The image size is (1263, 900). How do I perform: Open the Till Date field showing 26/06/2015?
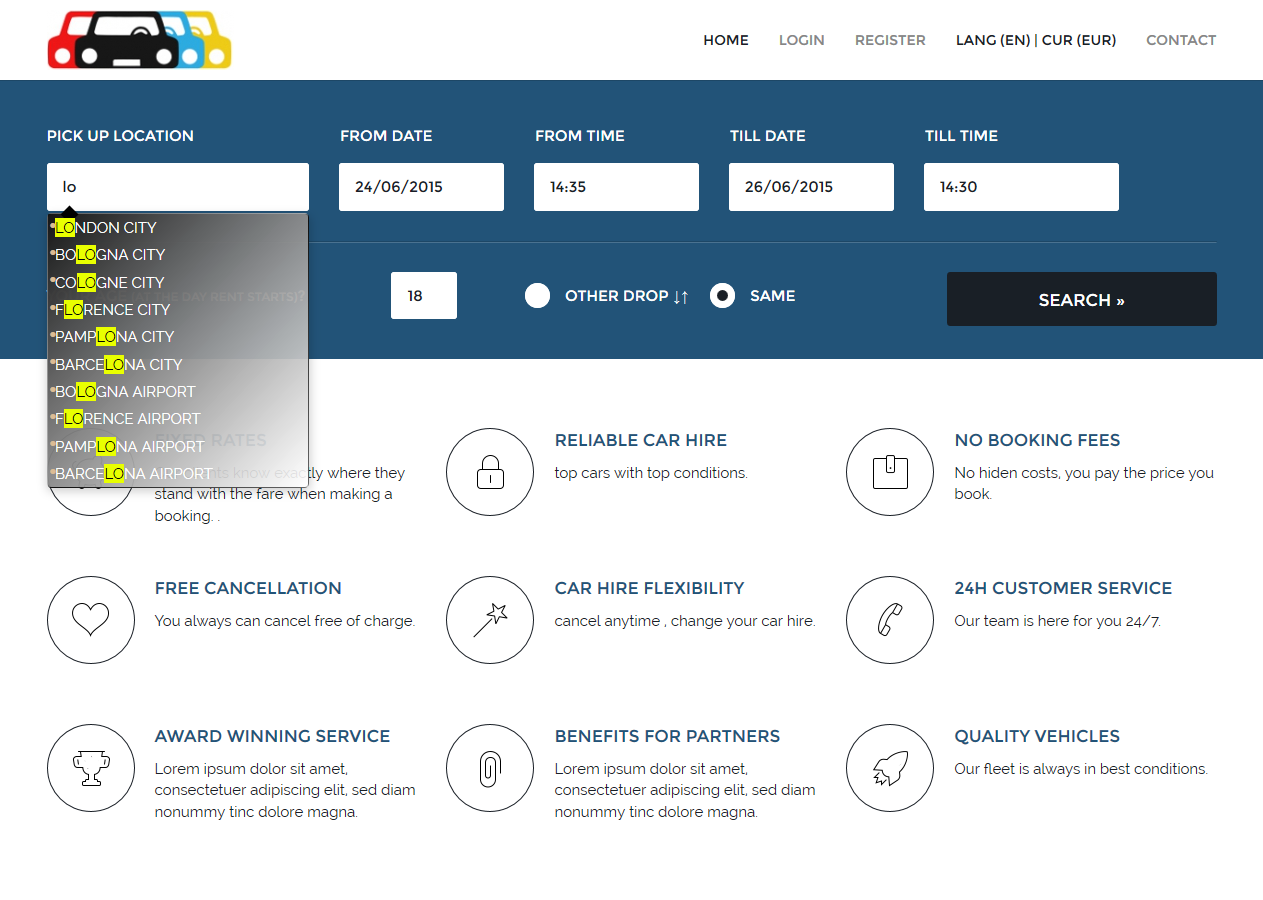click(811, 187)
